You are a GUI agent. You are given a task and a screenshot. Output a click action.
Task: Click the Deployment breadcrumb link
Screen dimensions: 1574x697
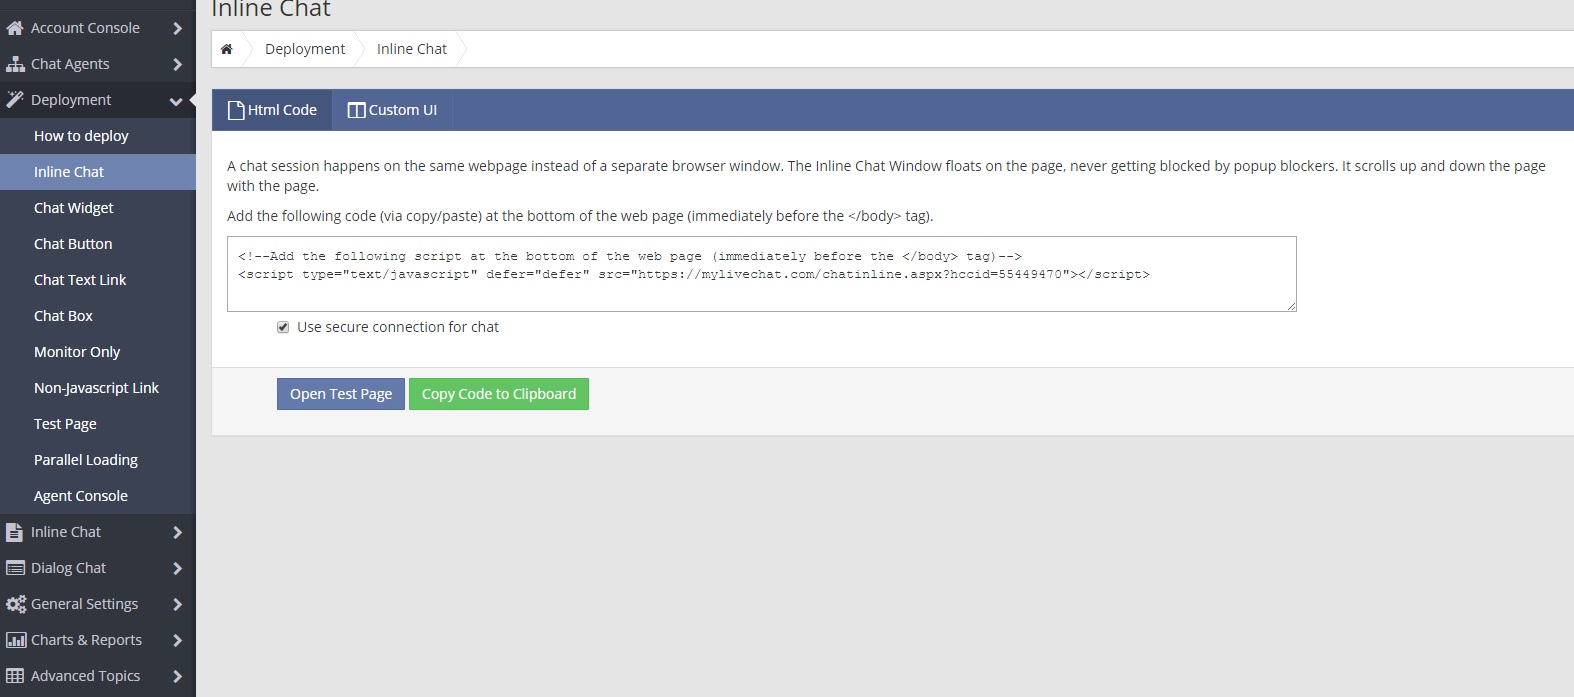(x=305, y=49)
